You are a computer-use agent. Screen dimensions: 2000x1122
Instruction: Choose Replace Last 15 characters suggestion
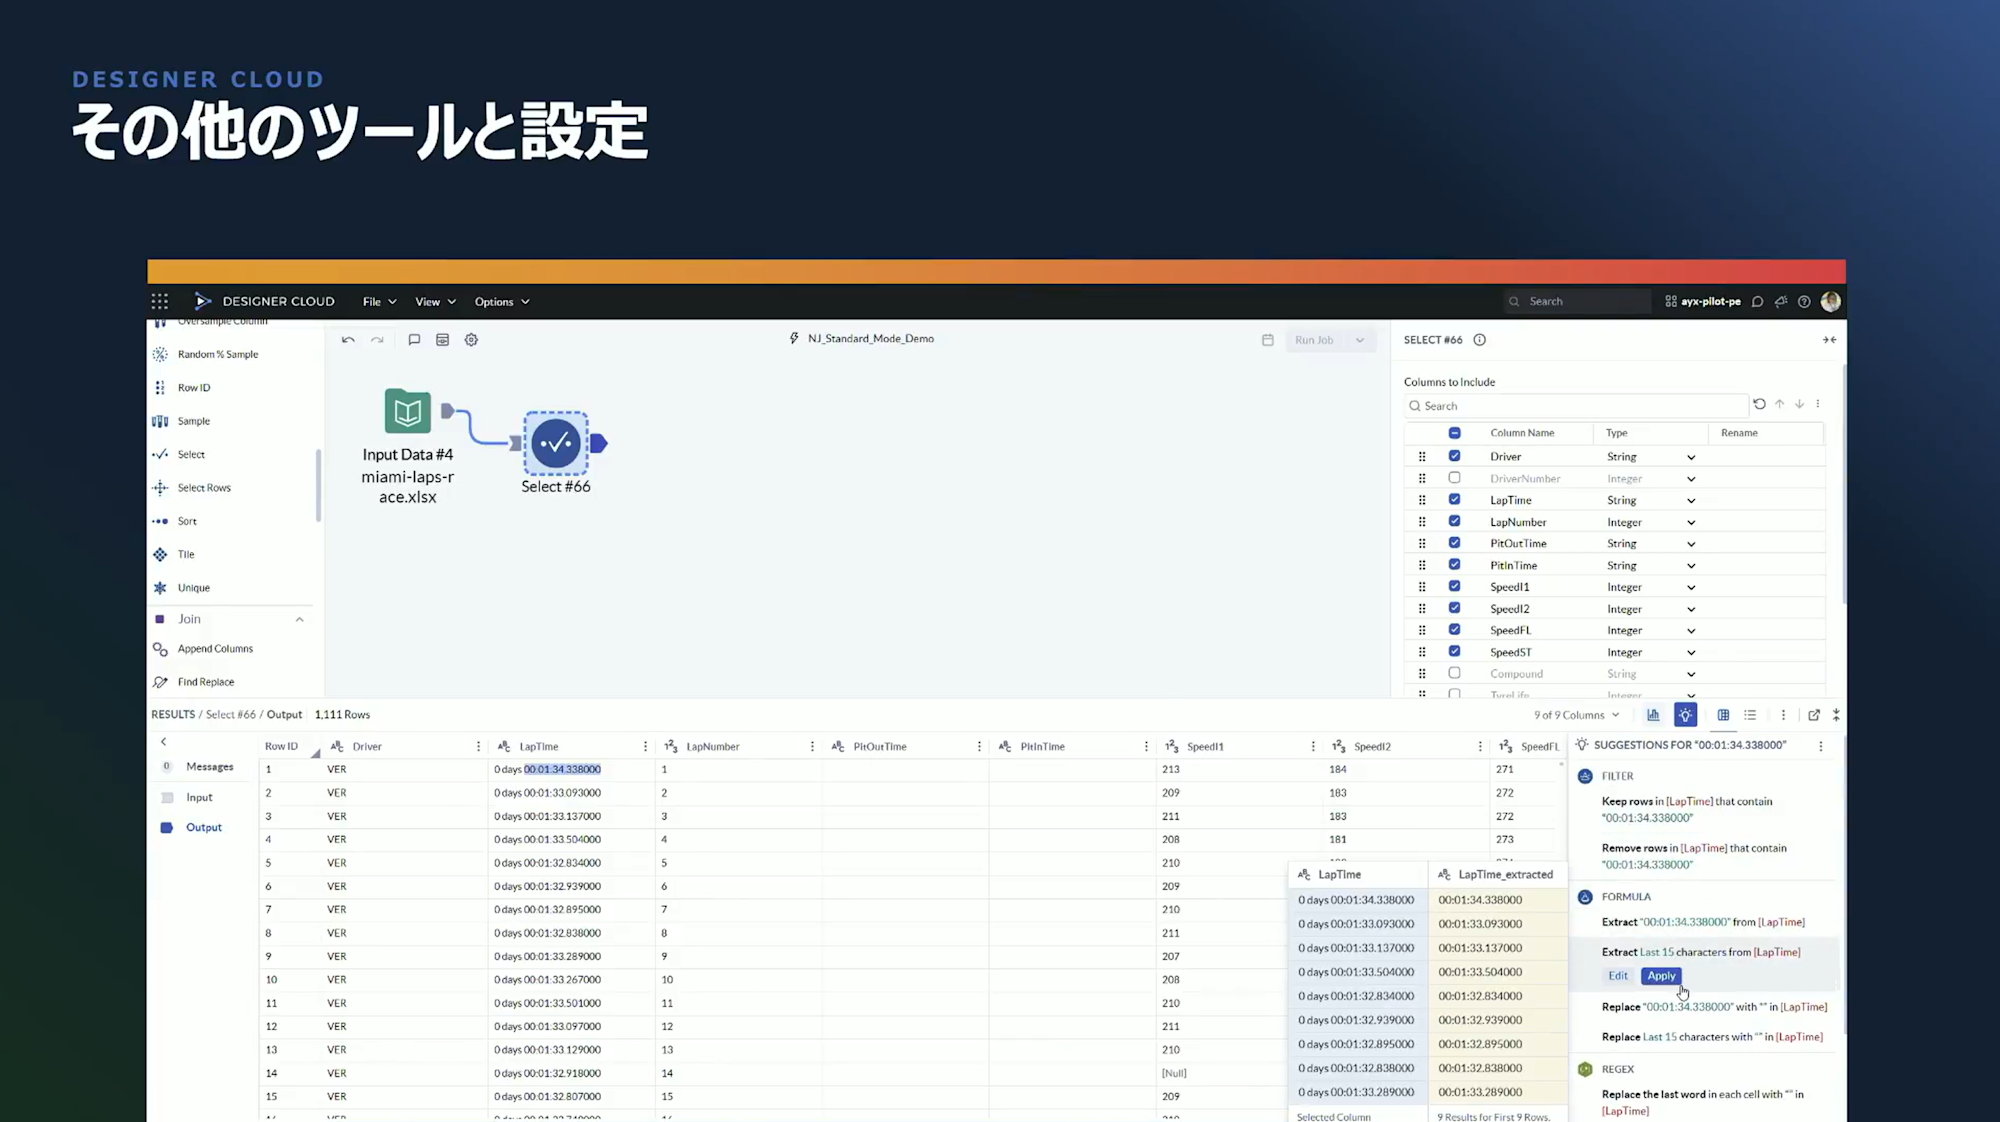(x=1712, y=1037)
